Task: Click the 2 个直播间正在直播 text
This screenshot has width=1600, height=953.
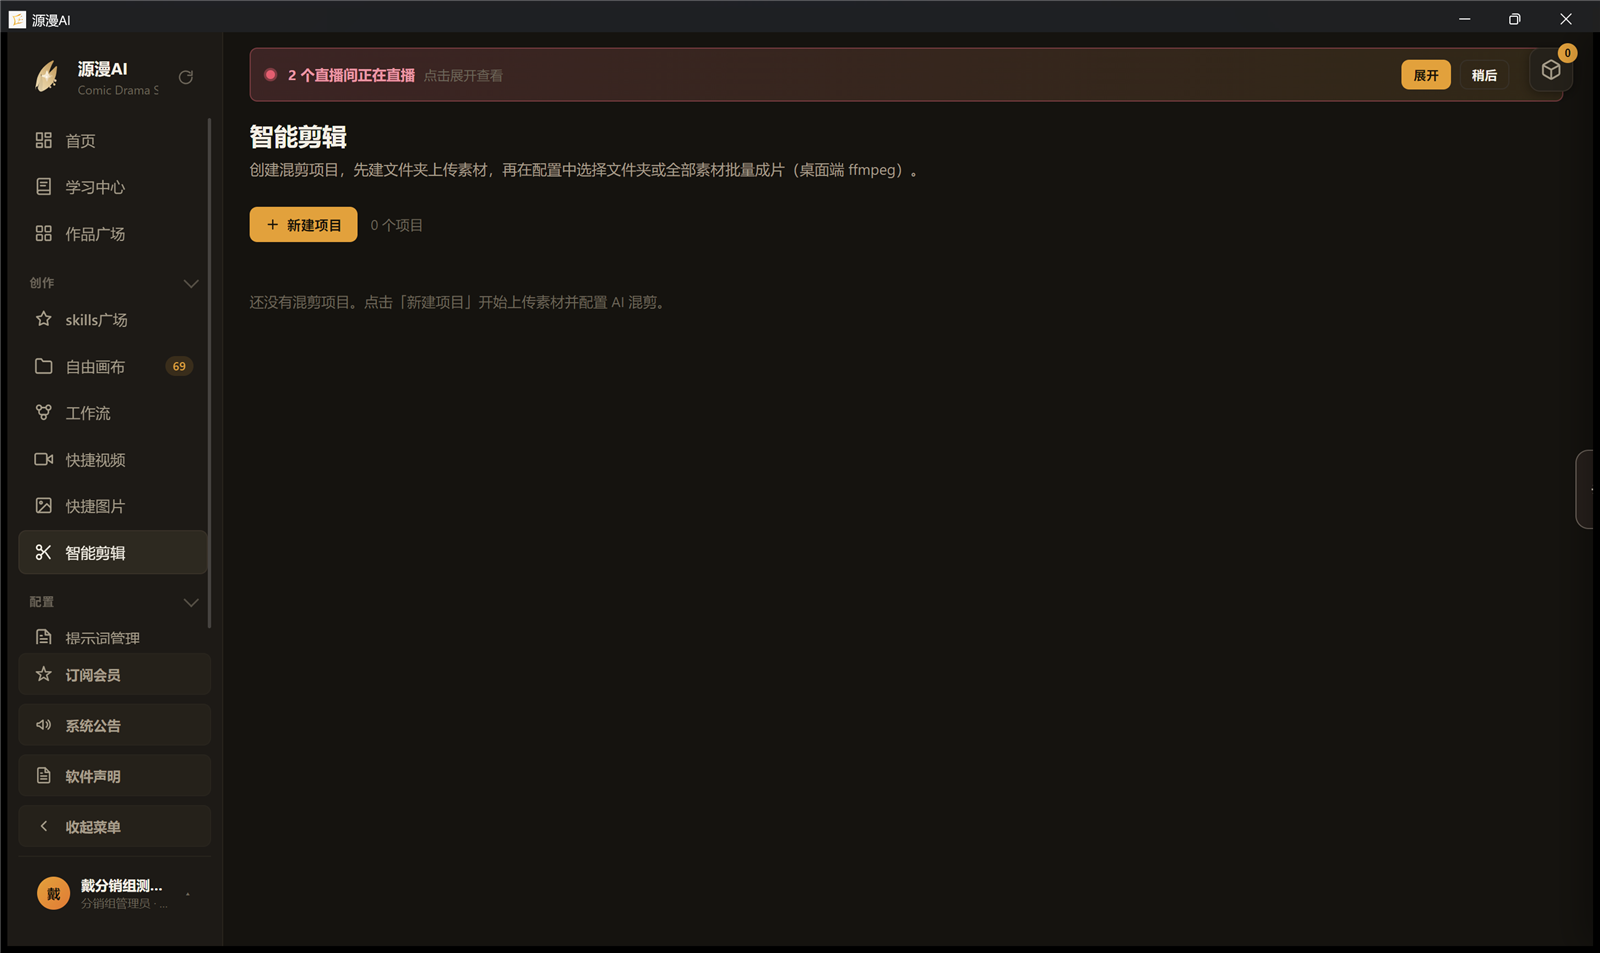Action: pyautogui.click(x=351, y=75)
